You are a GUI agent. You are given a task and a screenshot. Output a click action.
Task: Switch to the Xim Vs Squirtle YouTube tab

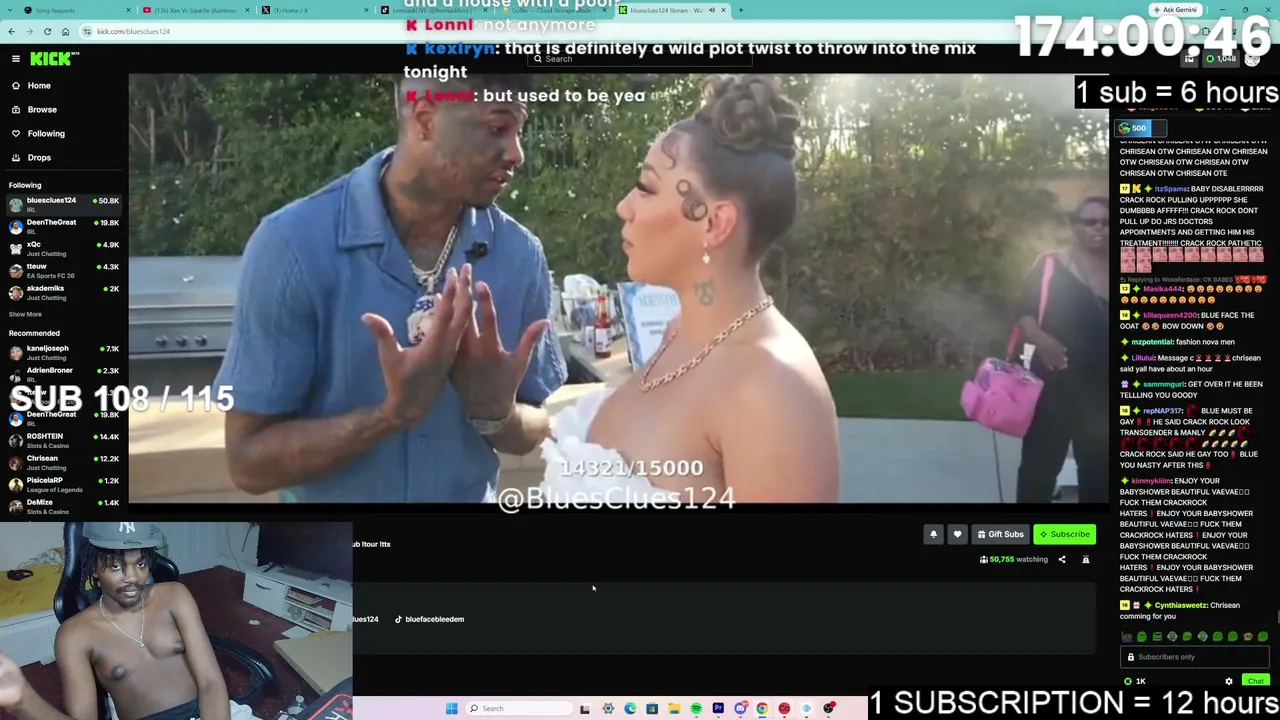pos(197,10)
